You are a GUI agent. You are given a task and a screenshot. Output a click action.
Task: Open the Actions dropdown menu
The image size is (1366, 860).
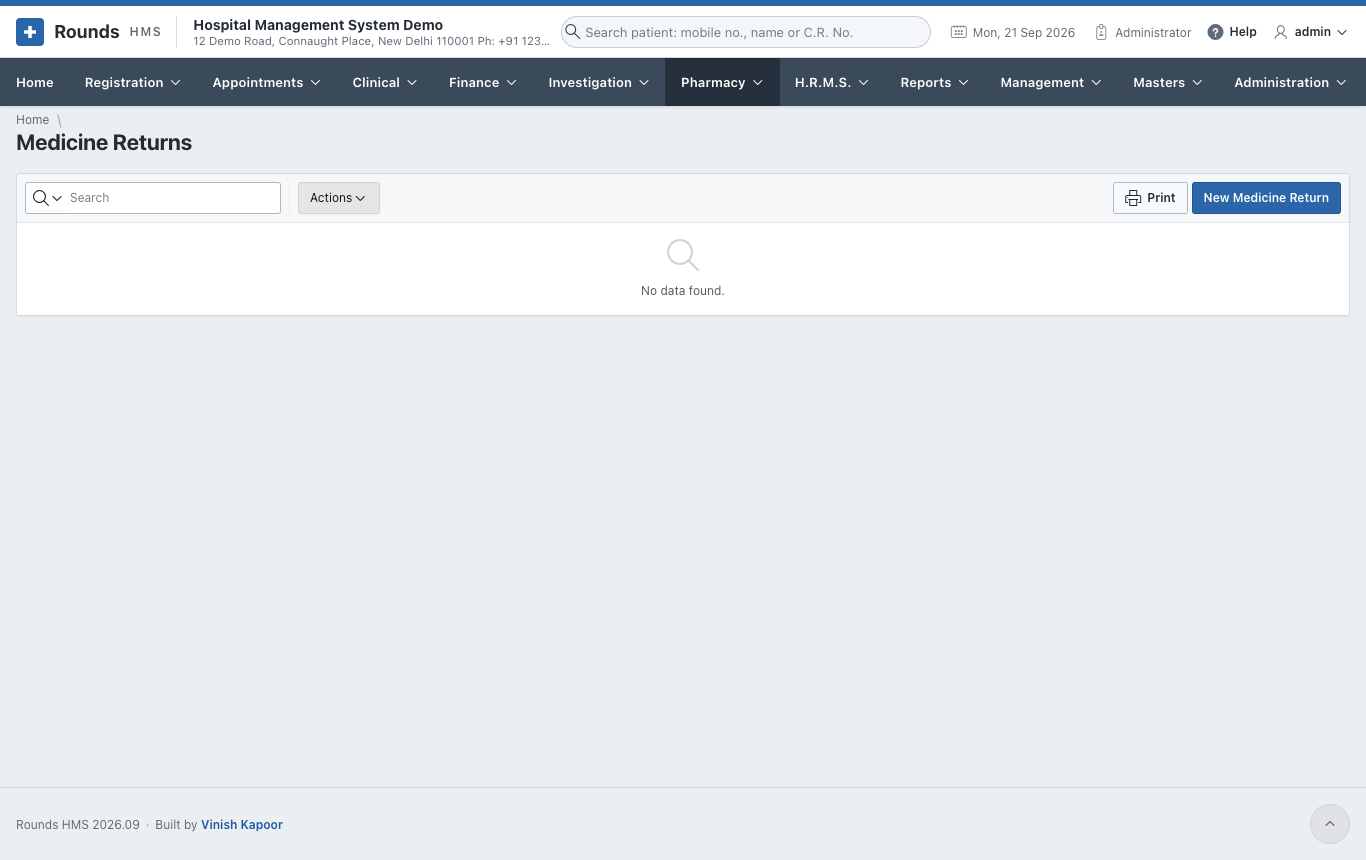(x=339, y=198)
